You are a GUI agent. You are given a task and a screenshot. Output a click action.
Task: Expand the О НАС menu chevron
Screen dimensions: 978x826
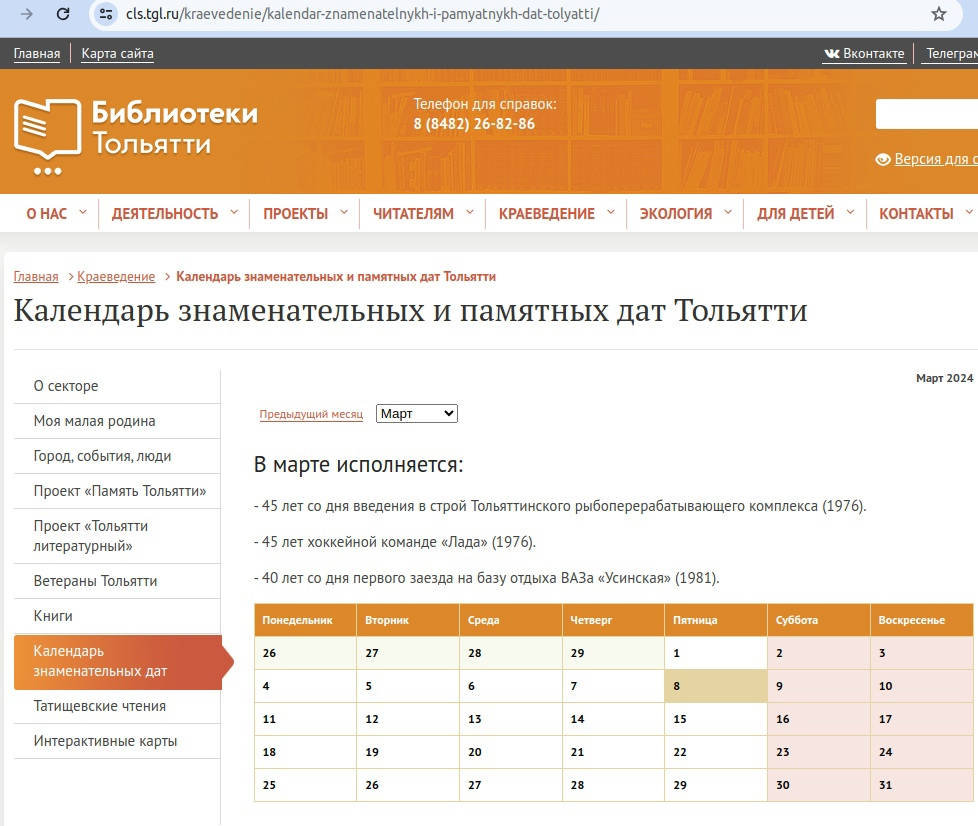[x=83, y=213]
